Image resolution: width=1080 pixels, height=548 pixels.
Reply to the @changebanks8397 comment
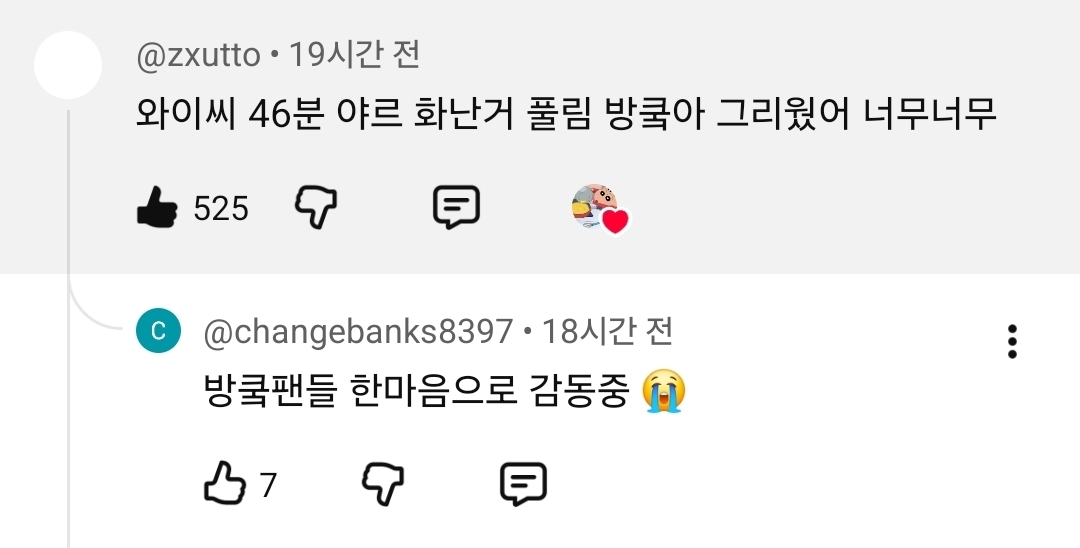click(x=523, y=484)
